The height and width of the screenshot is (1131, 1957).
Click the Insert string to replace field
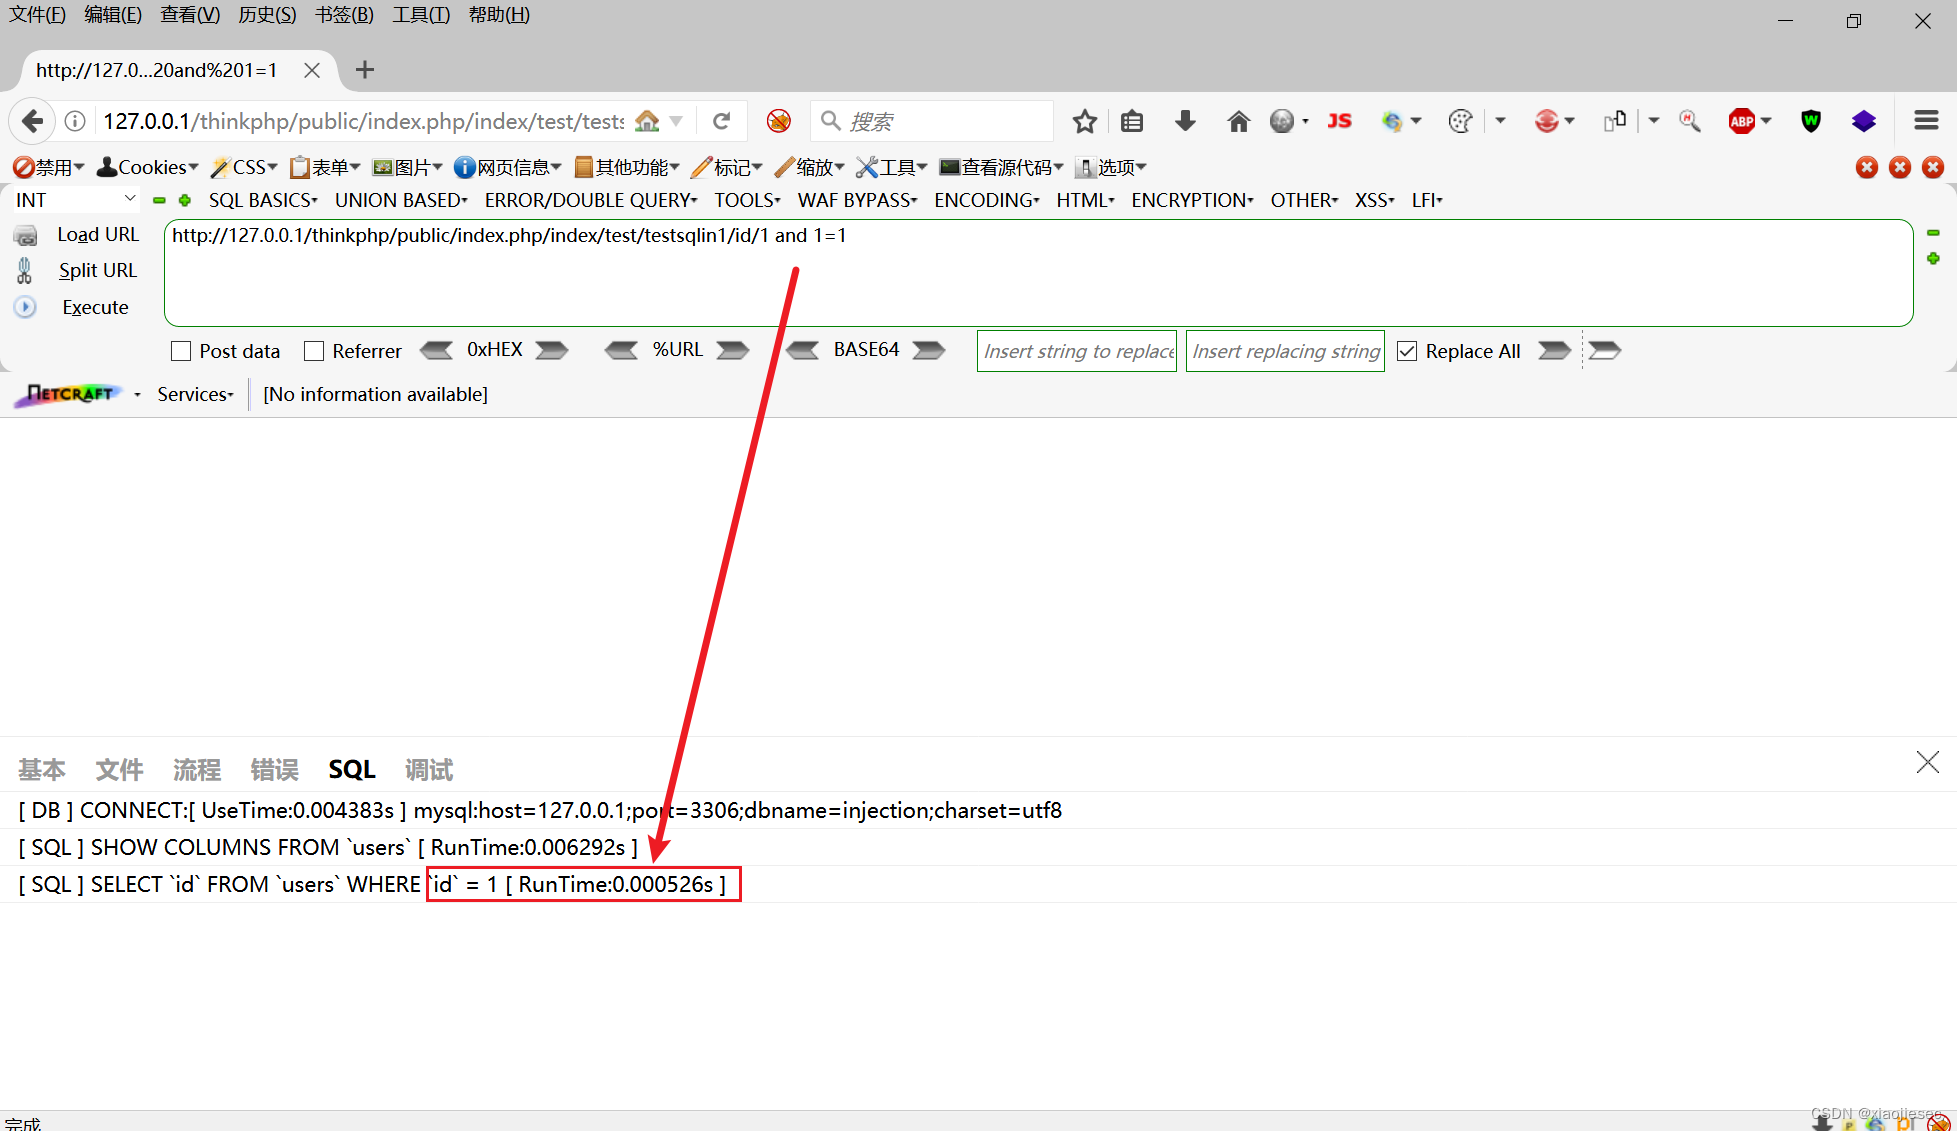[1077, 351]
